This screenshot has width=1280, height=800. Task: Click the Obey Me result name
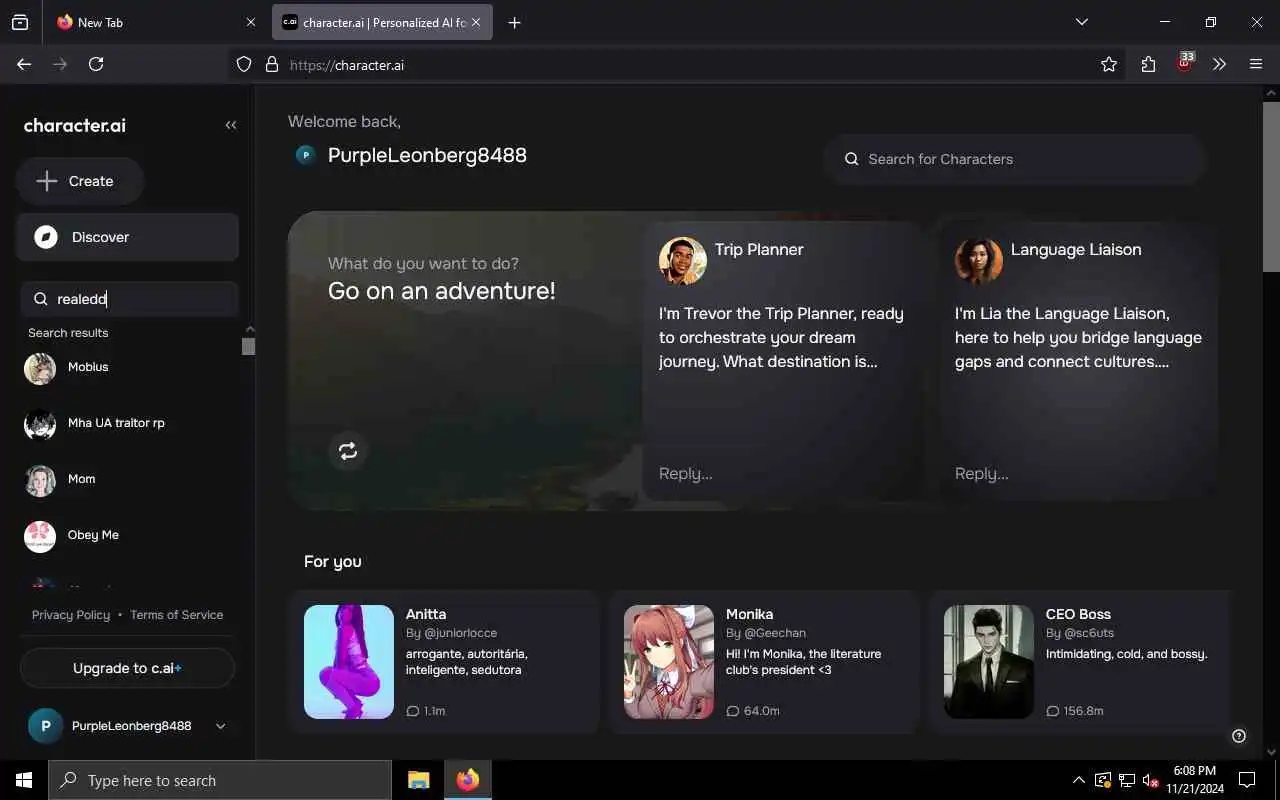tap(93, 535)
